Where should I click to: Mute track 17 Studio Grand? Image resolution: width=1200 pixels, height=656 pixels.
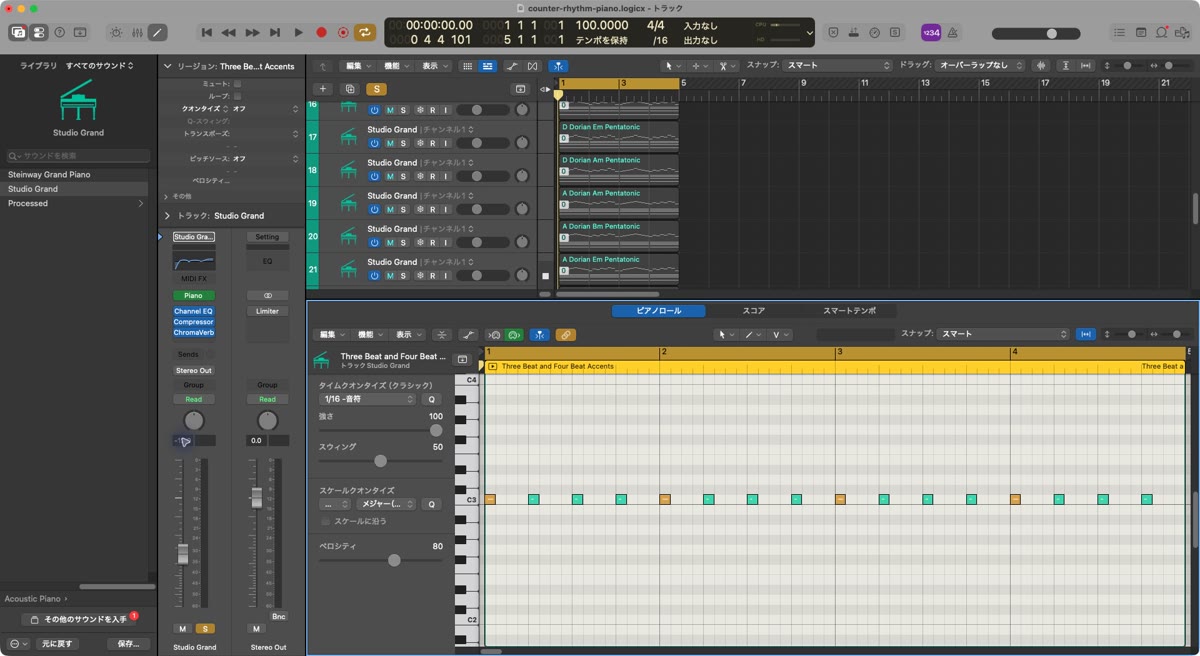click(x=390, y=143)
